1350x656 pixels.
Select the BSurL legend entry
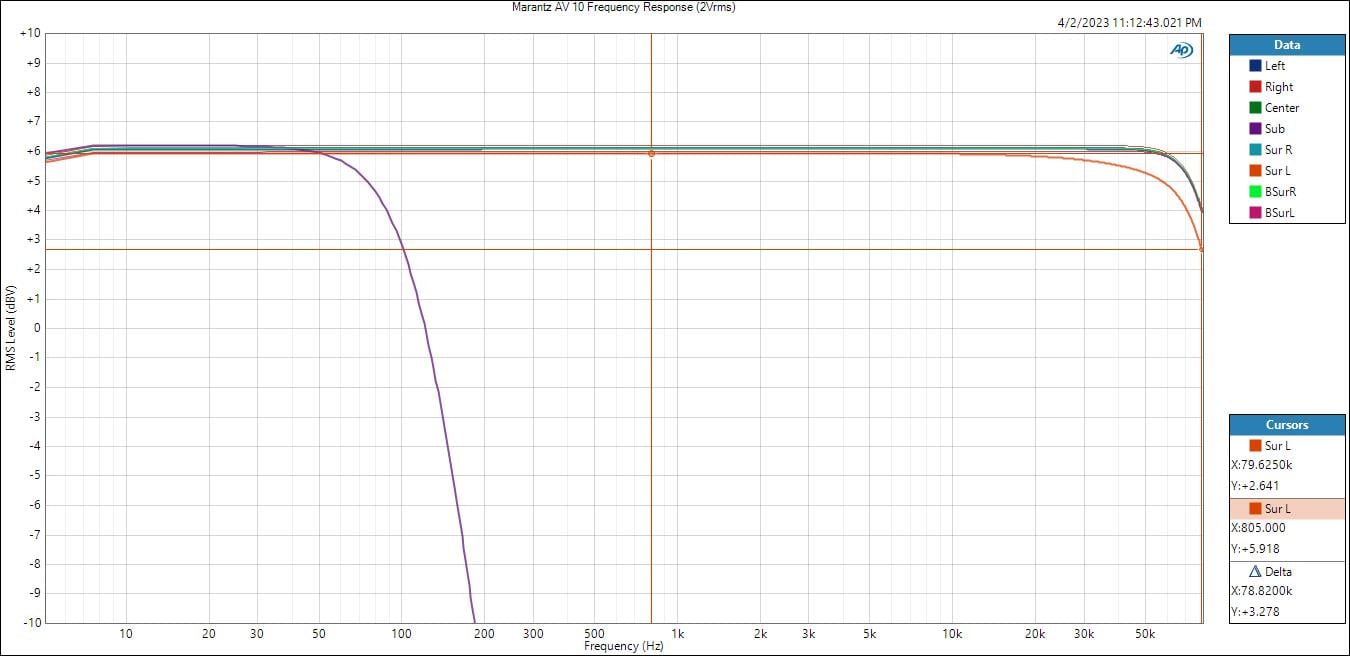pyautogui.click(x=1280, y=213)
